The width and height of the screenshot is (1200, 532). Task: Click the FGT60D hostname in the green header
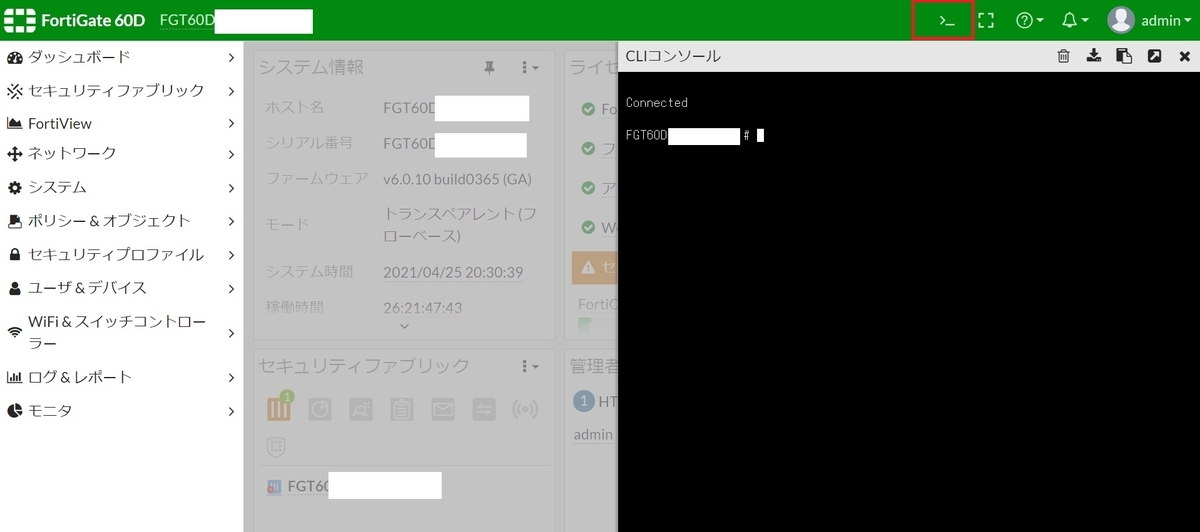click(x=186, y=20)
